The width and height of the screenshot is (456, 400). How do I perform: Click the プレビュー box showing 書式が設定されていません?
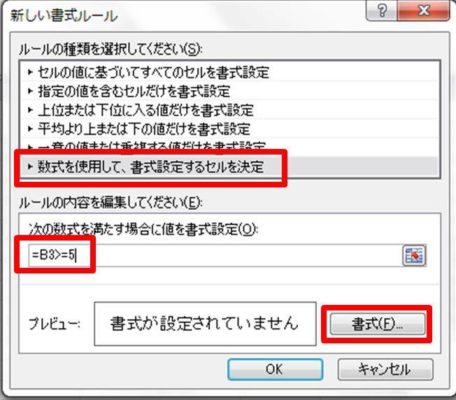205,324
